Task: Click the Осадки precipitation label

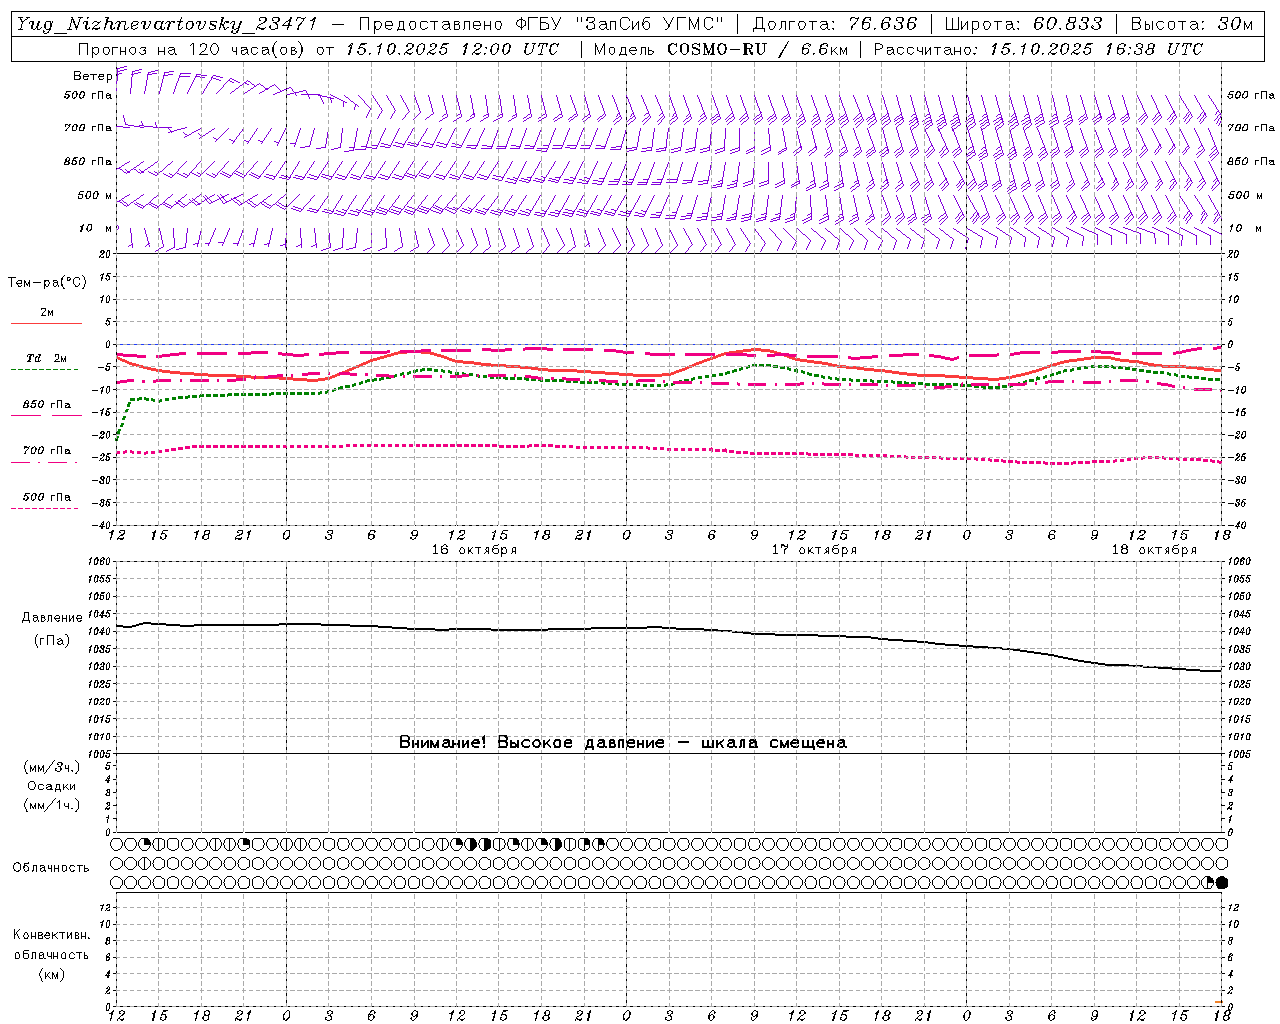Action: coord(51,786)
